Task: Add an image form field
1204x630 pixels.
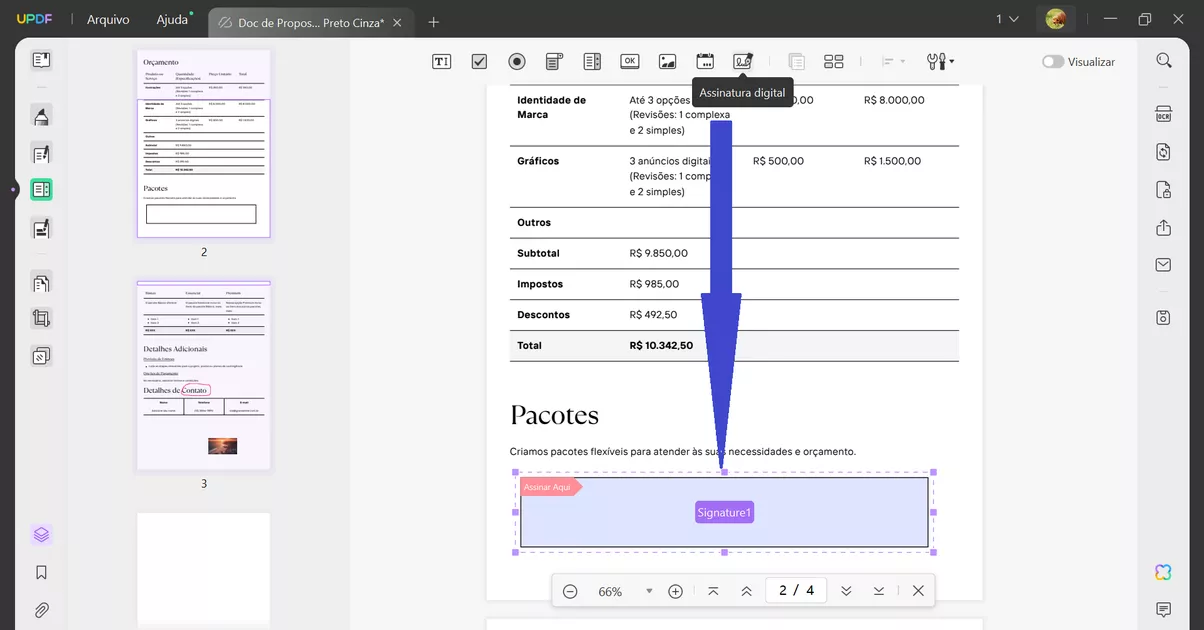Action: pyautogui.click(x=668, y=61)
